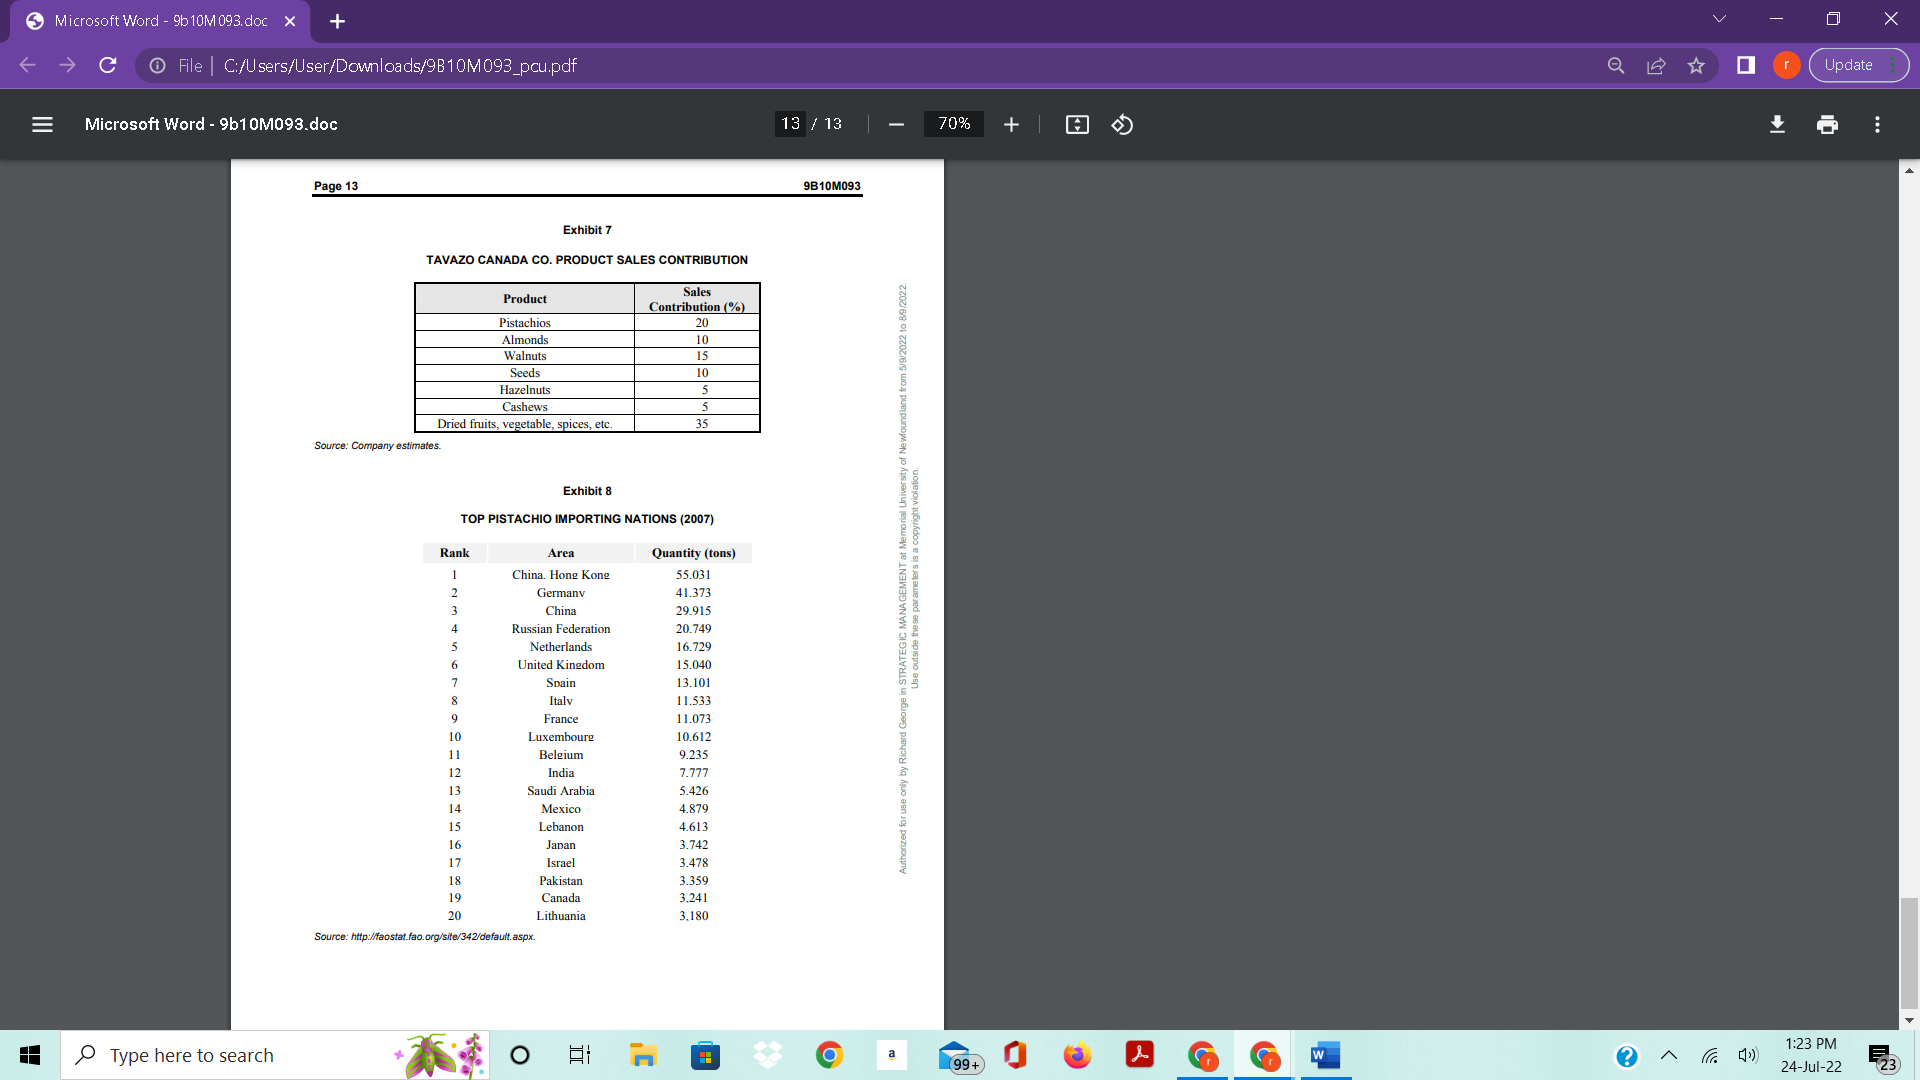Select the Microsoft Word 9b10M093.doc tab

coord(160,21)
